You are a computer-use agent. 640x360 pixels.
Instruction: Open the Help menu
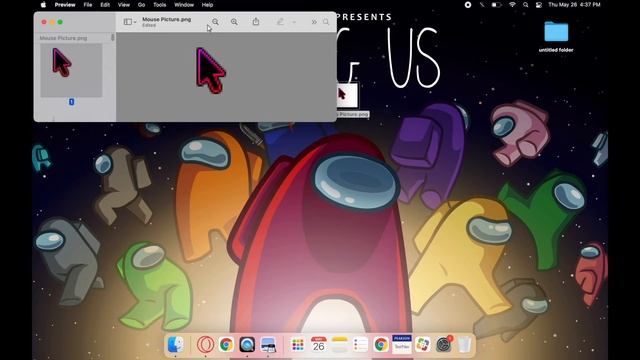click(207, 5)
